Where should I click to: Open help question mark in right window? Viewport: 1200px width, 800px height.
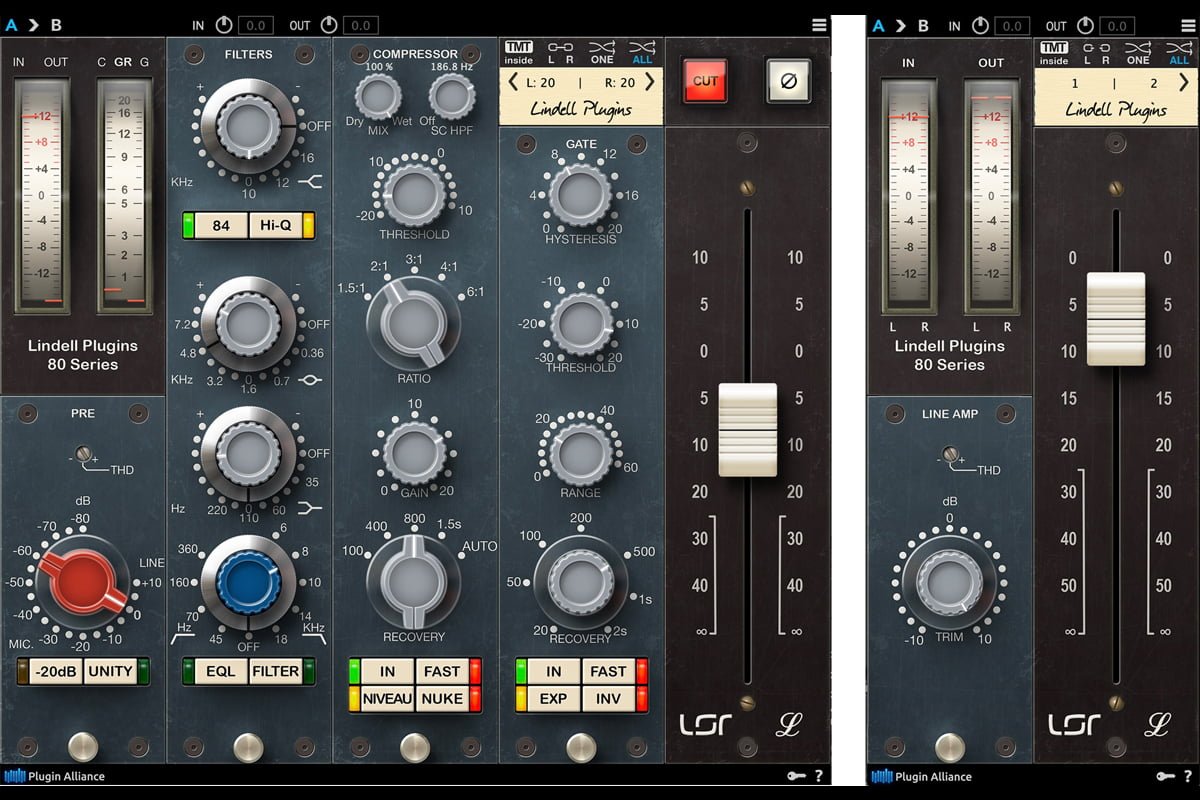[1187, 776]
